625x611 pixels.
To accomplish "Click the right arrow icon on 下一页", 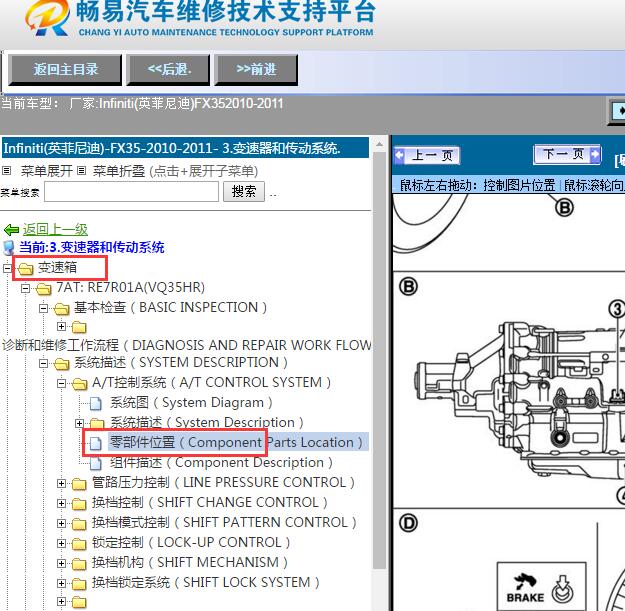I will click(595, 154).
